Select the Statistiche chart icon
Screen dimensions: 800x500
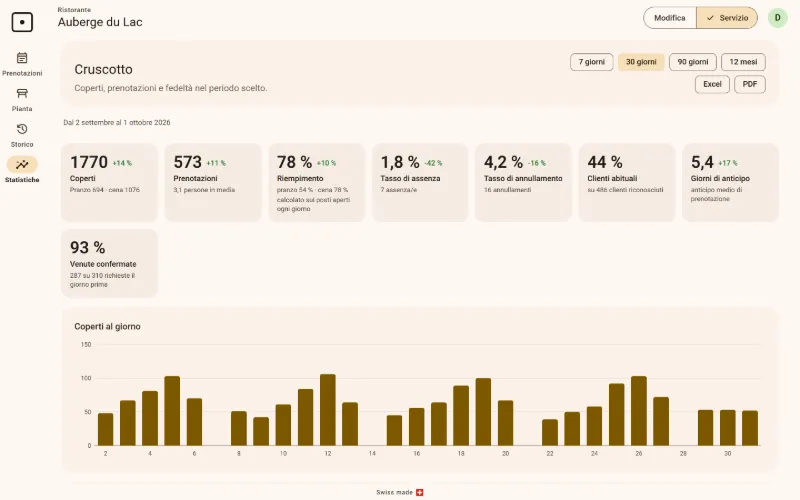point(22,164)
